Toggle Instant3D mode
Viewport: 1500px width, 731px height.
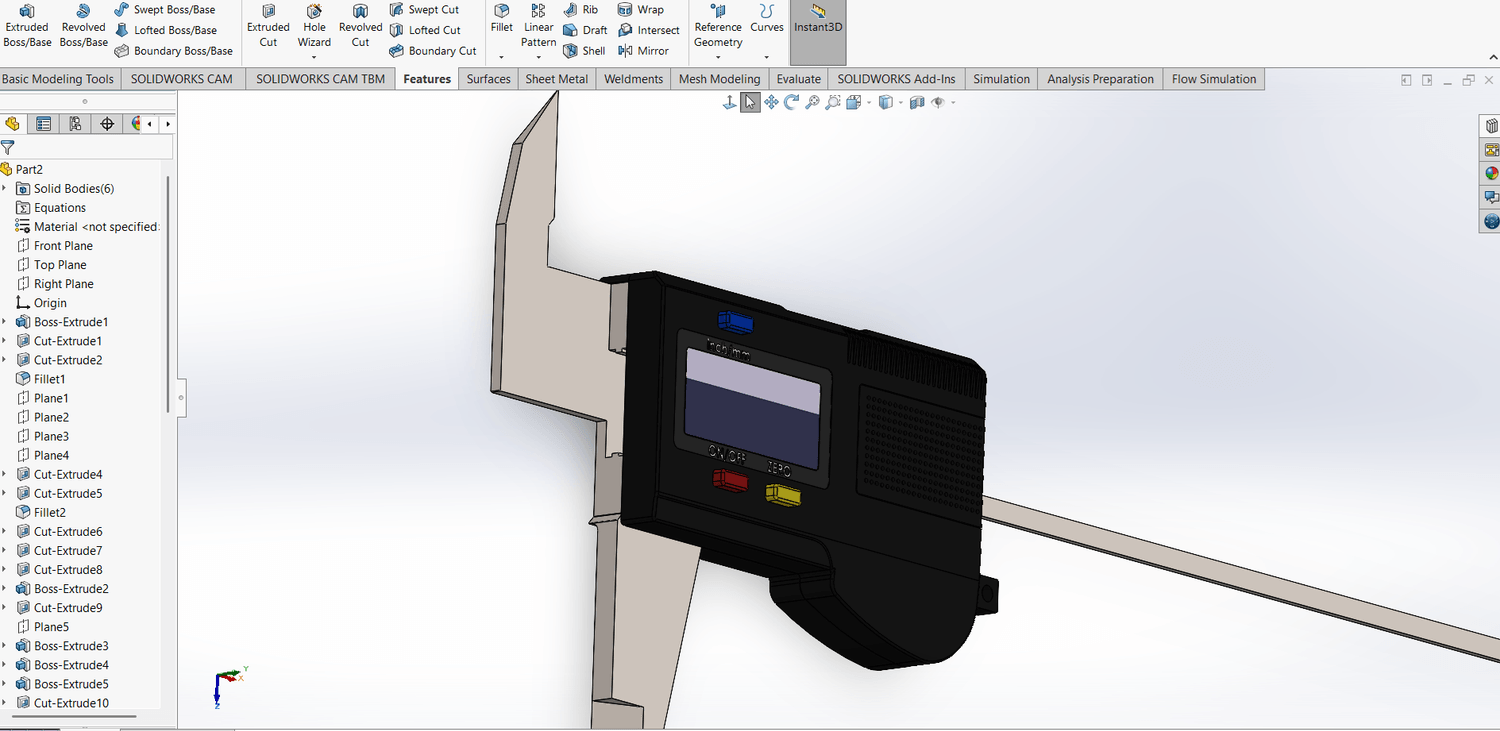pyautogui.click(x=818, y=20)
